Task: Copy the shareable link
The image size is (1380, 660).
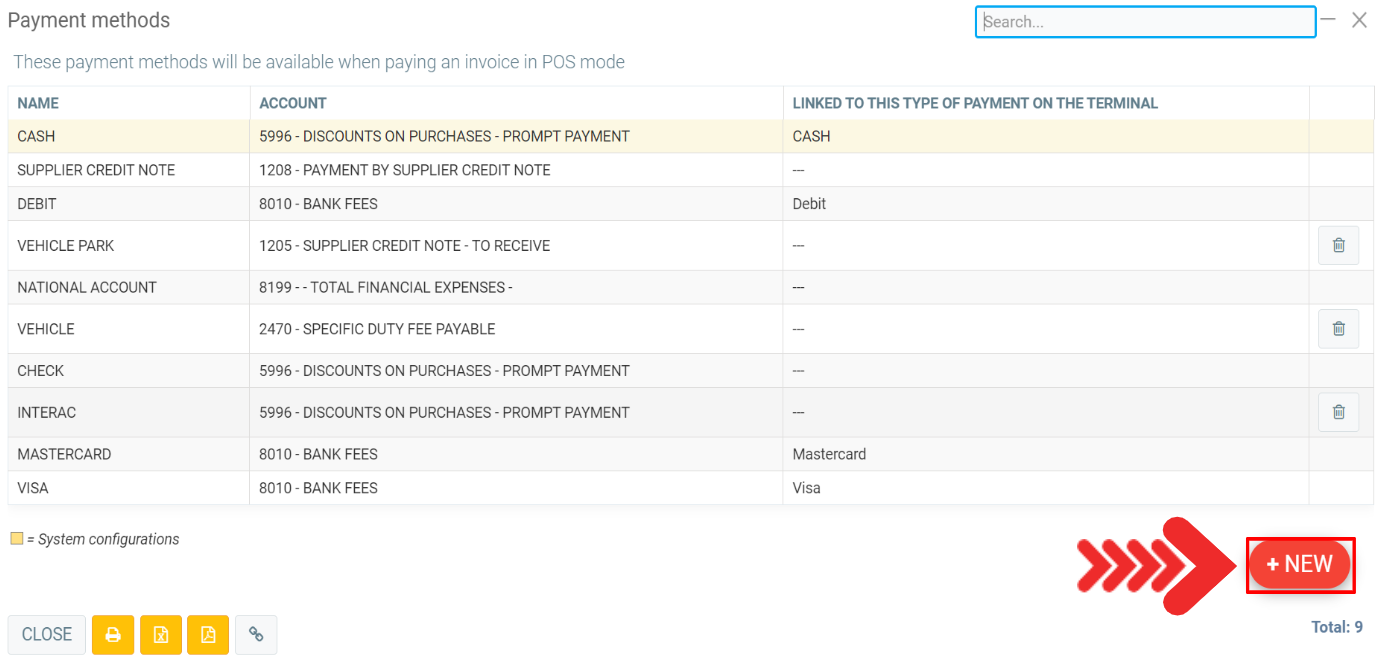Action: [256, 634]
